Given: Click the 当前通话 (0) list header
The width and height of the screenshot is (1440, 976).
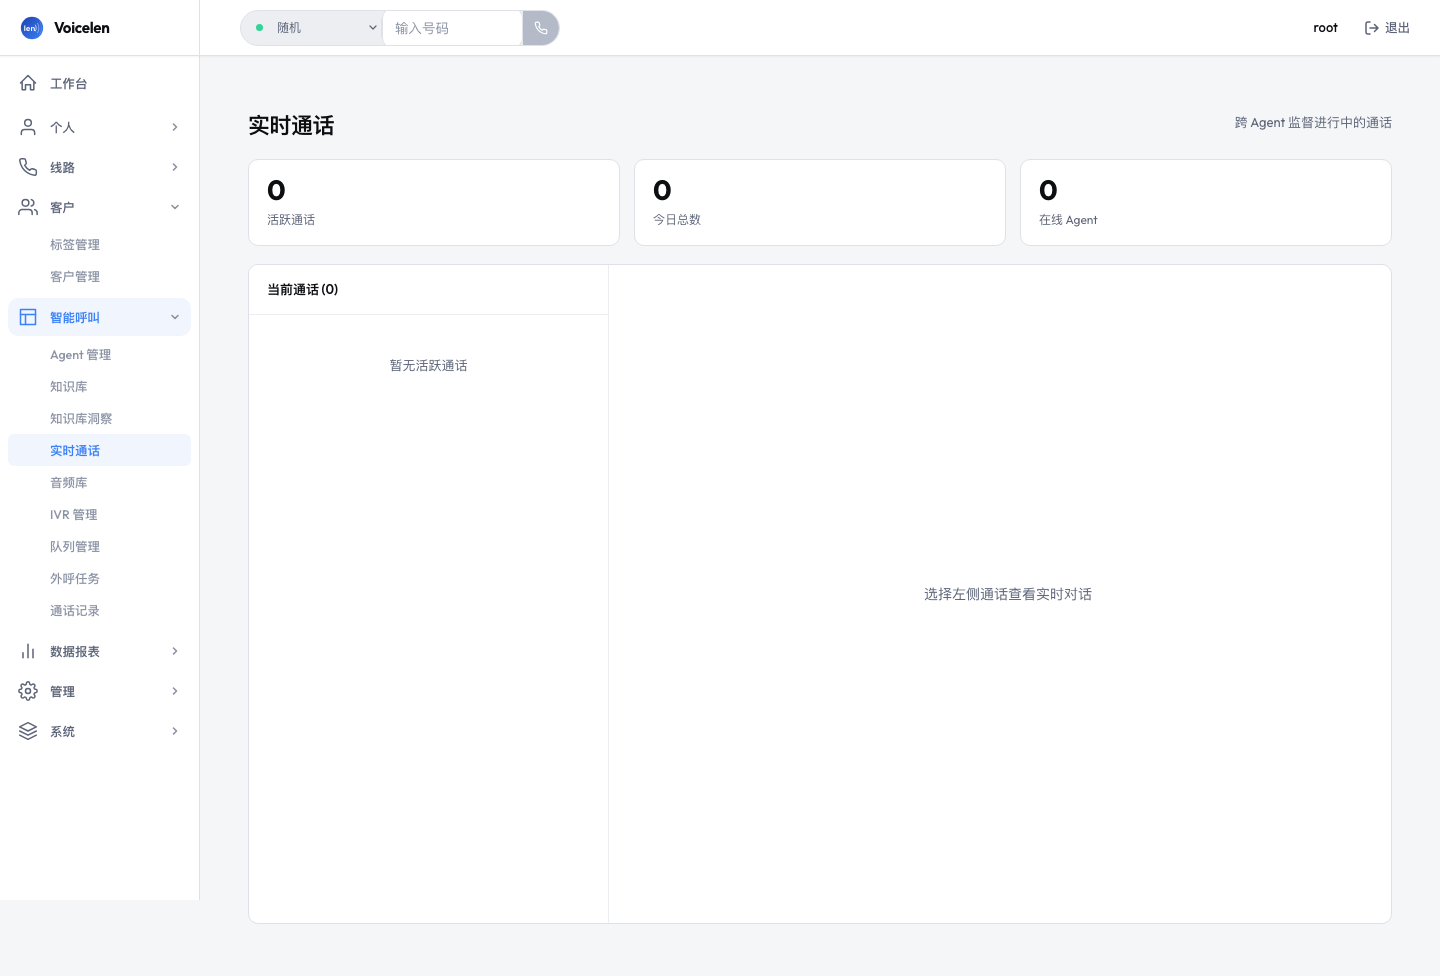Looking at the screenshot, I should click(x=428, y=289).
